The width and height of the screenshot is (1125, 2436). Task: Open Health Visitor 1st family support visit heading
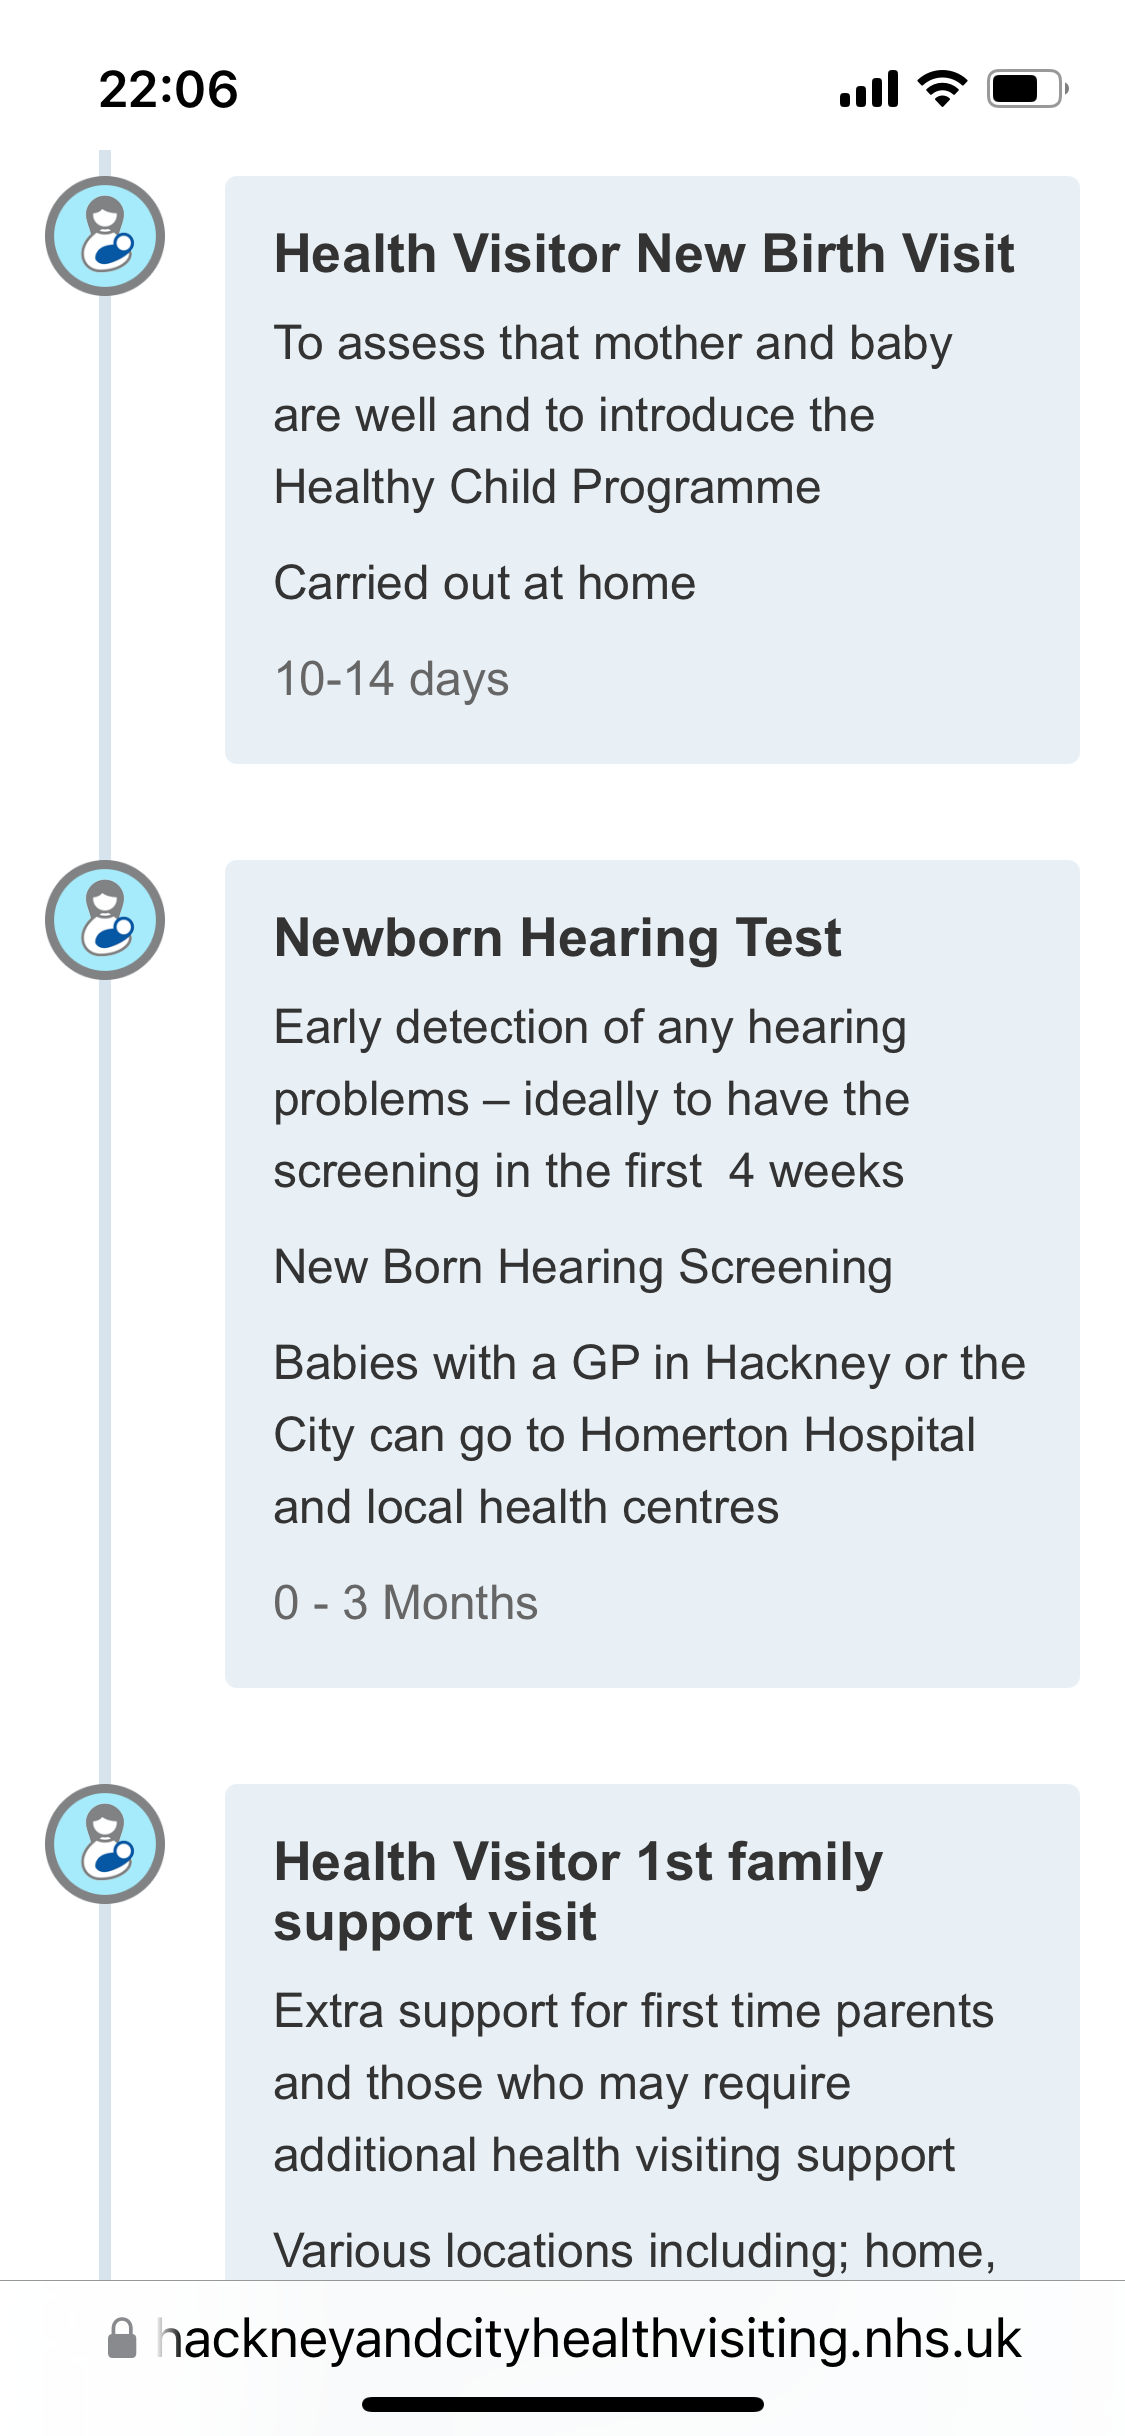coord(578,1891)
